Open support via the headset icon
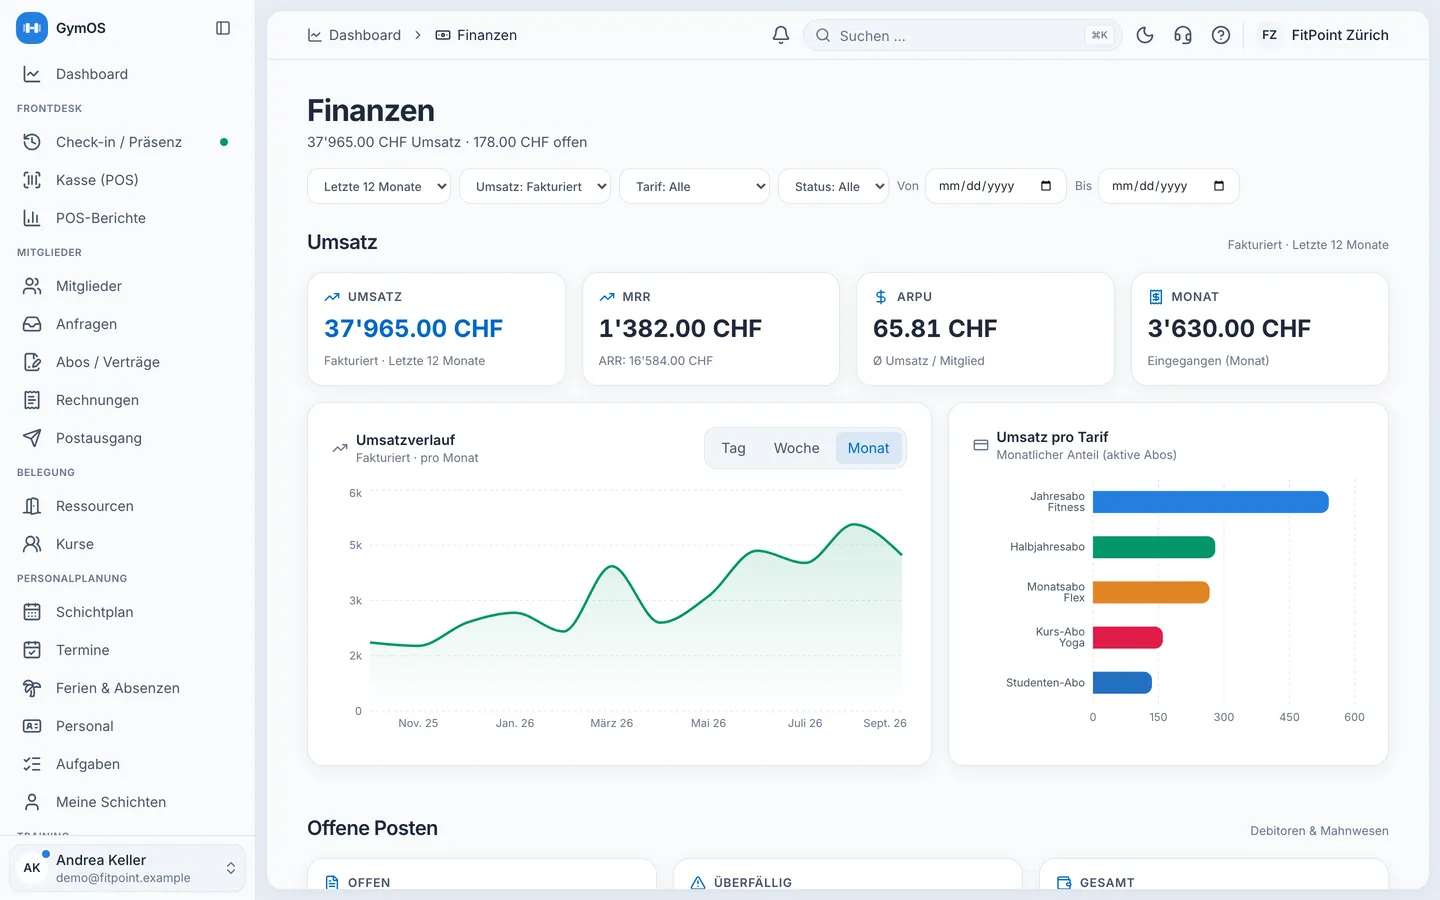This screenshot has width=1440, height=900. pos(1183,35)
